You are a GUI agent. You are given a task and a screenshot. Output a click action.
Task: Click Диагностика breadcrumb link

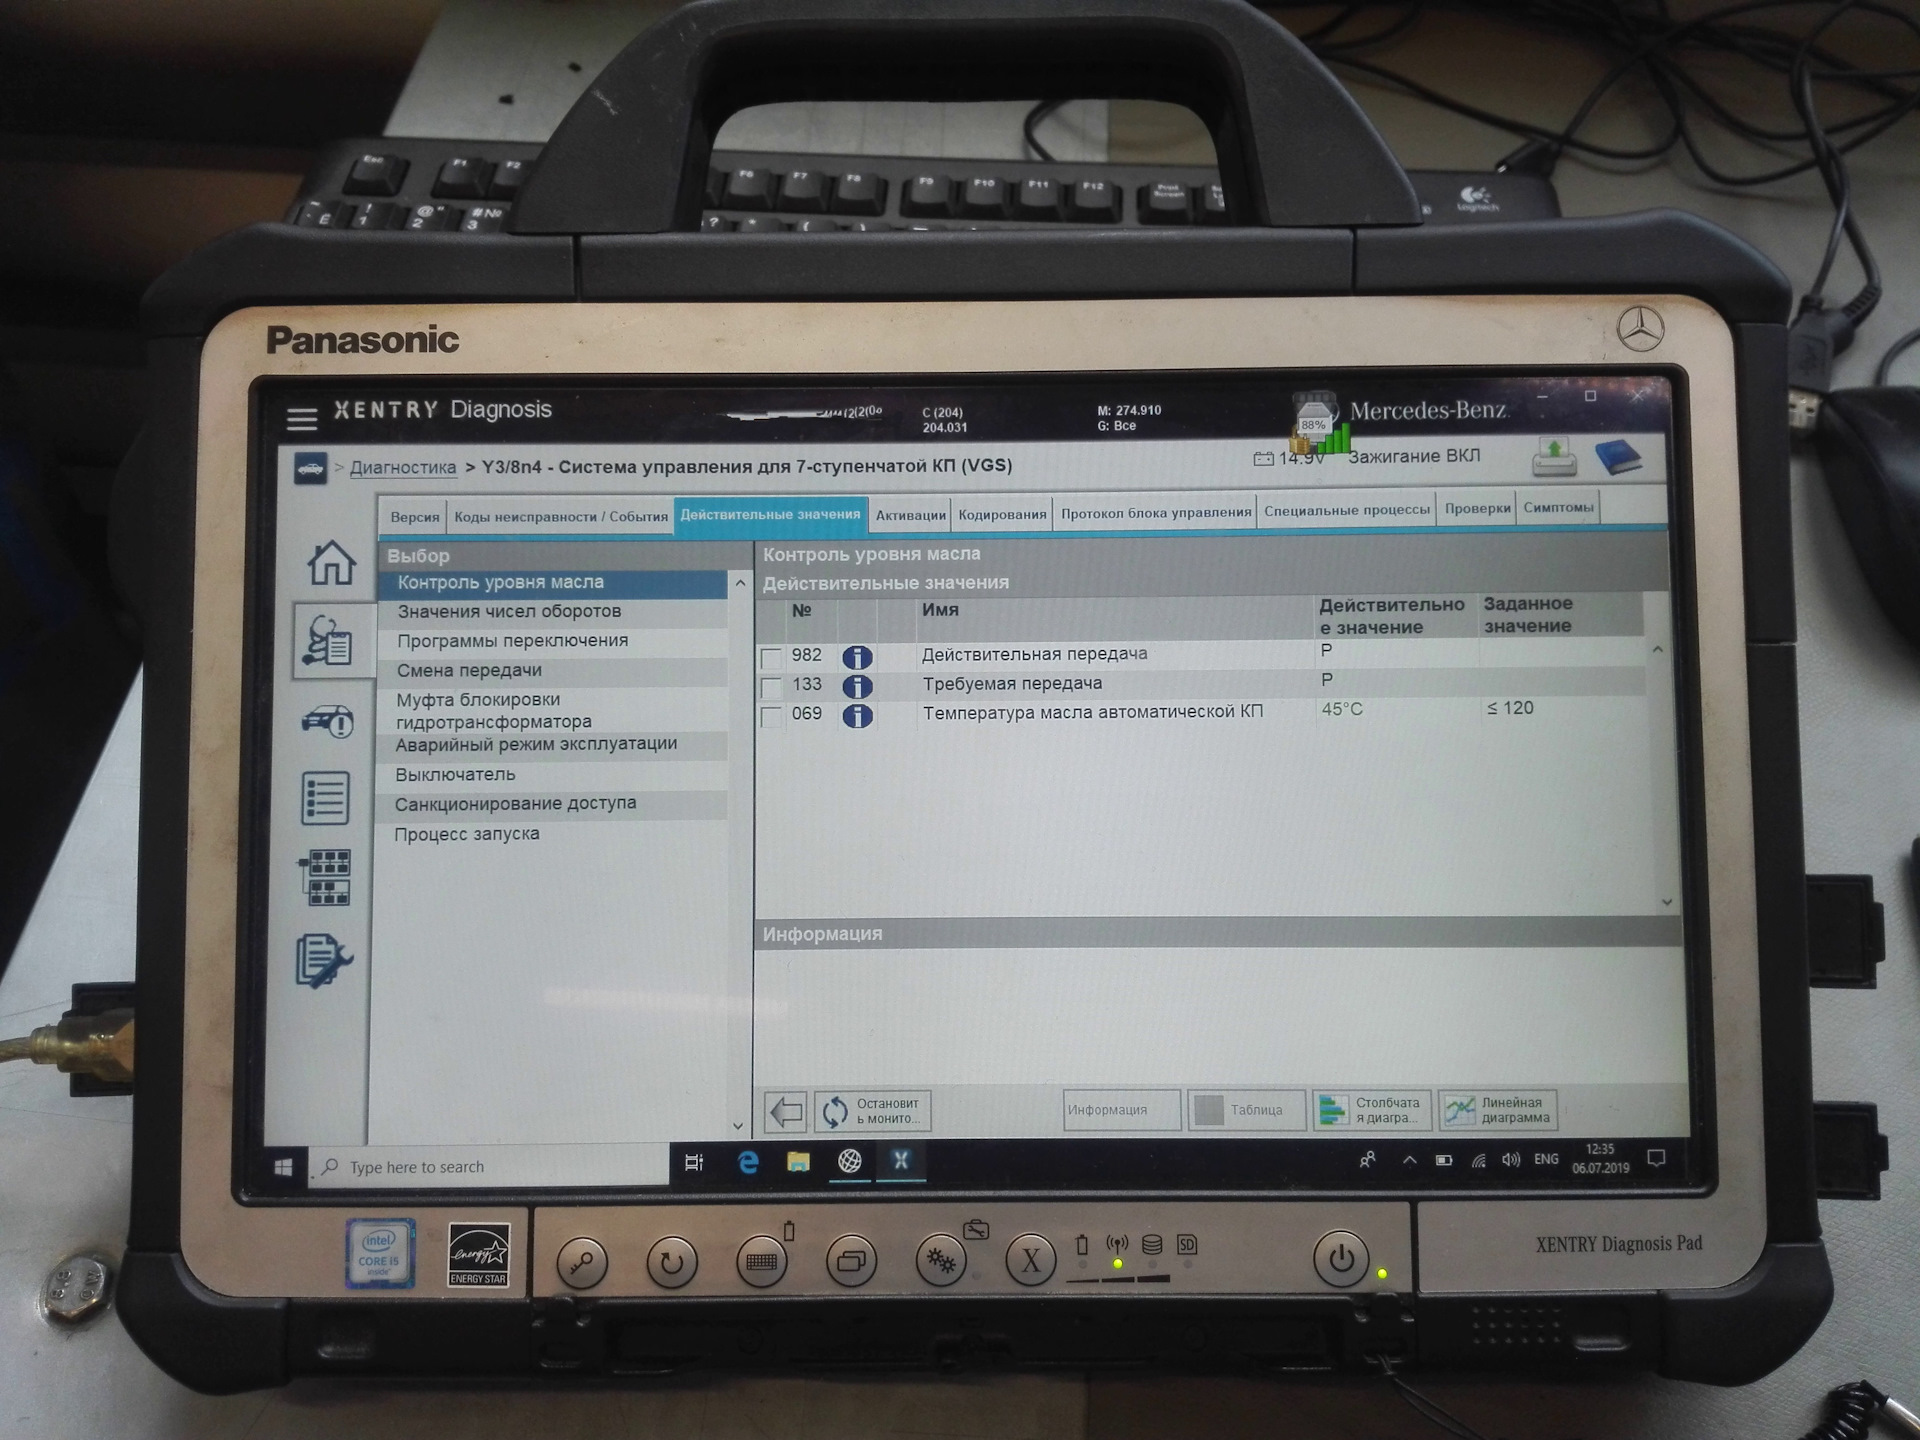pyautogui.click(x=403, y=468)
